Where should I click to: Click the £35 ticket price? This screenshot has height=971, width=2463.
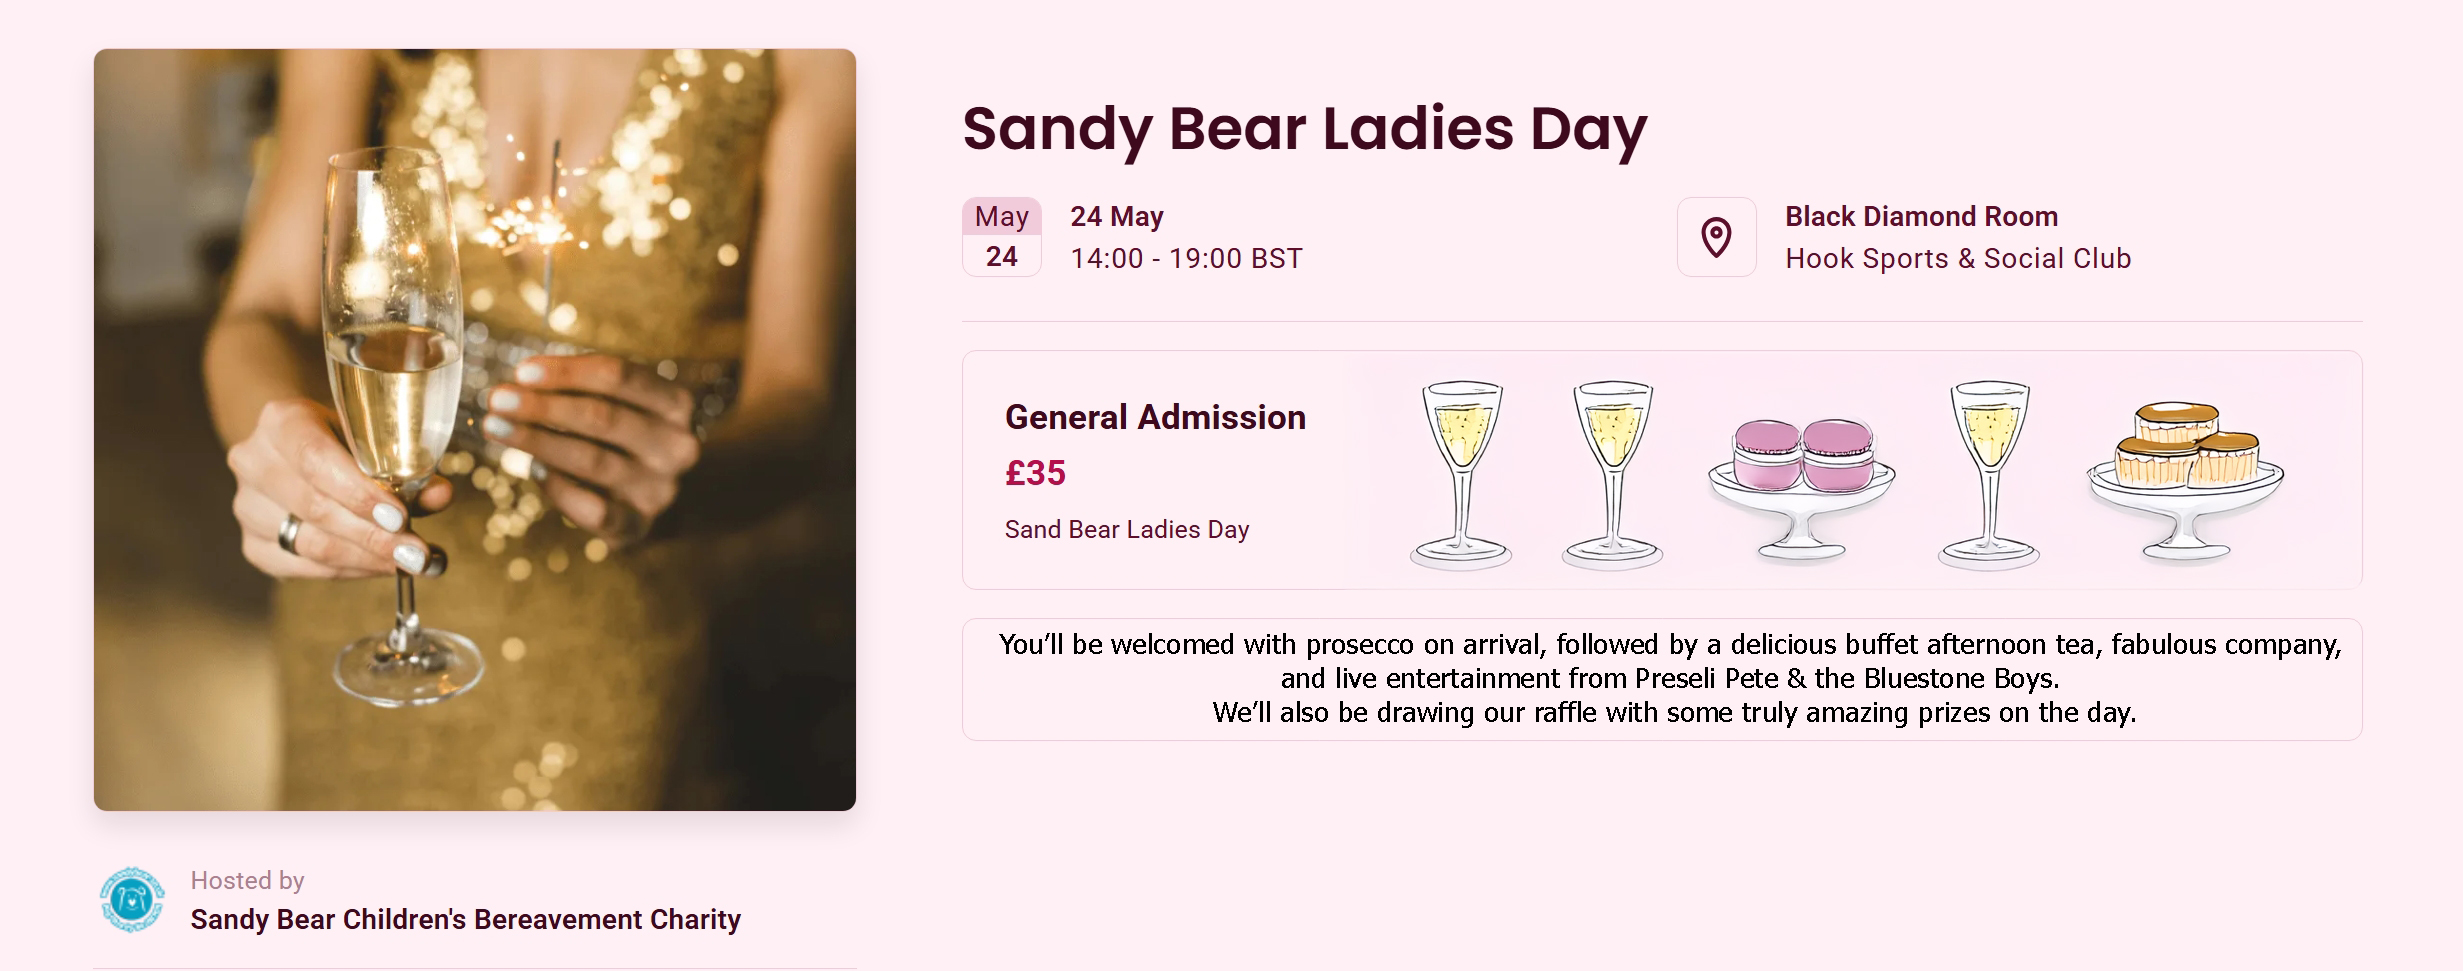(x=1035, y=472)
